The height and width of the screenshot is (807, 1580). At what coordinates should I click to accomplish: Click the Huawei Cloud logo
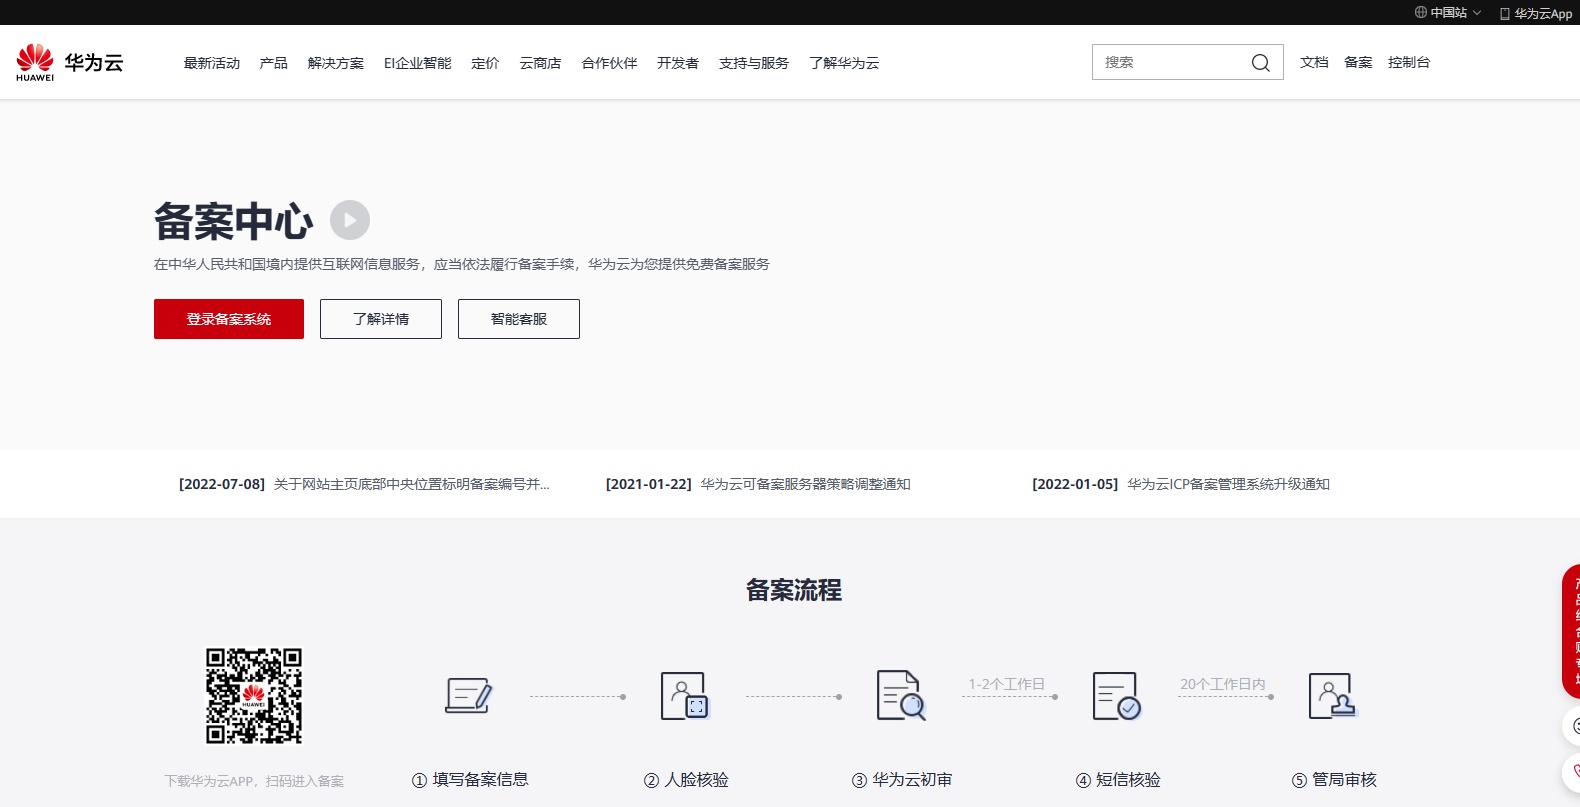coord(70,62)
